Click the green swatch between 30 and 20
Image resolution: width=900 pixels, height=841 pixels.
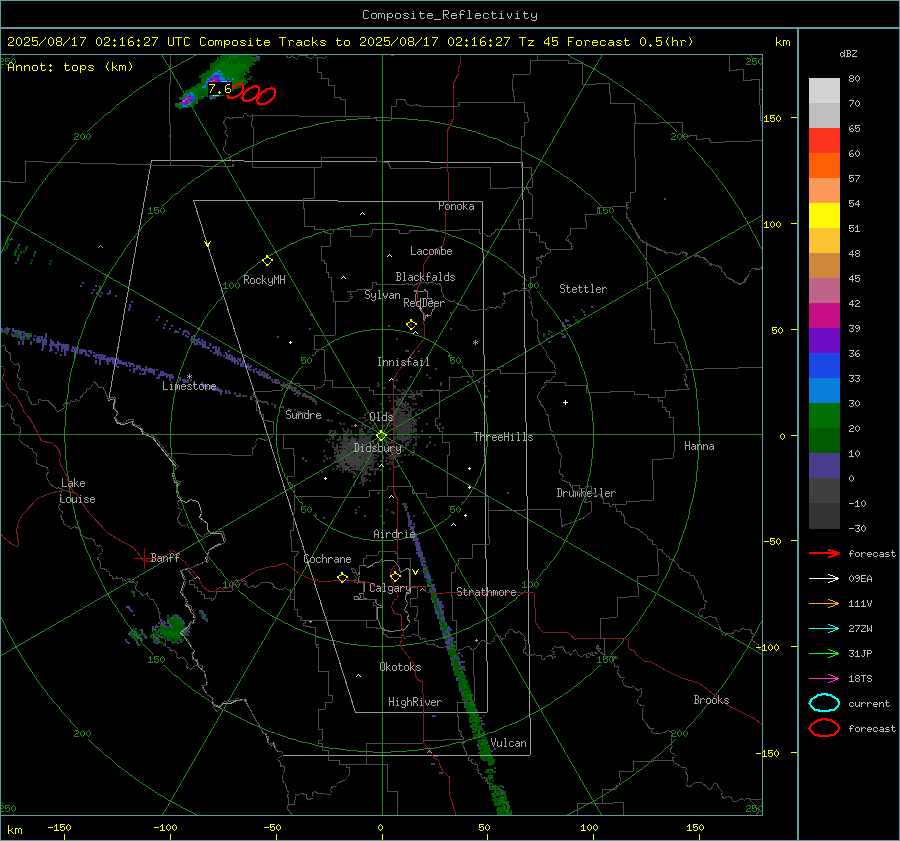click(824, 416)
